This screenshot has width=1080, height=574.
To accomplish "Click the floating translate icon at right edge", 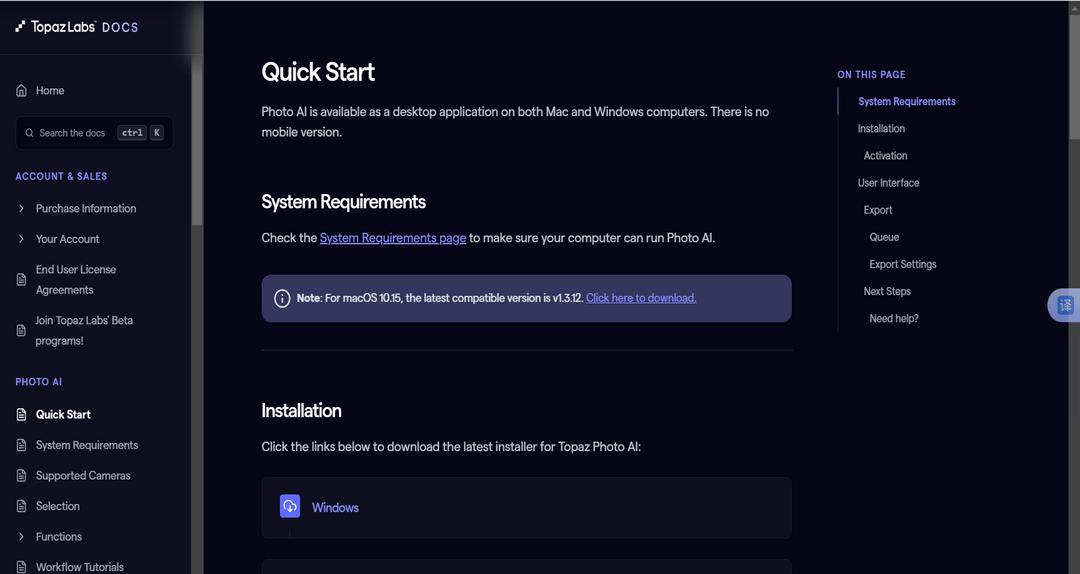I will point(1065,305).
